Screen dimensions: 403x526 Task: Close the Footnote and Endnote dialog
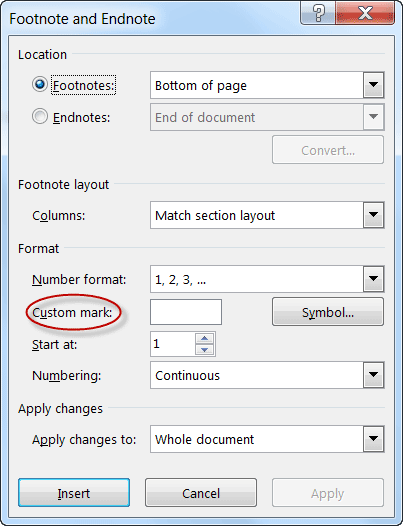point(365,13)
